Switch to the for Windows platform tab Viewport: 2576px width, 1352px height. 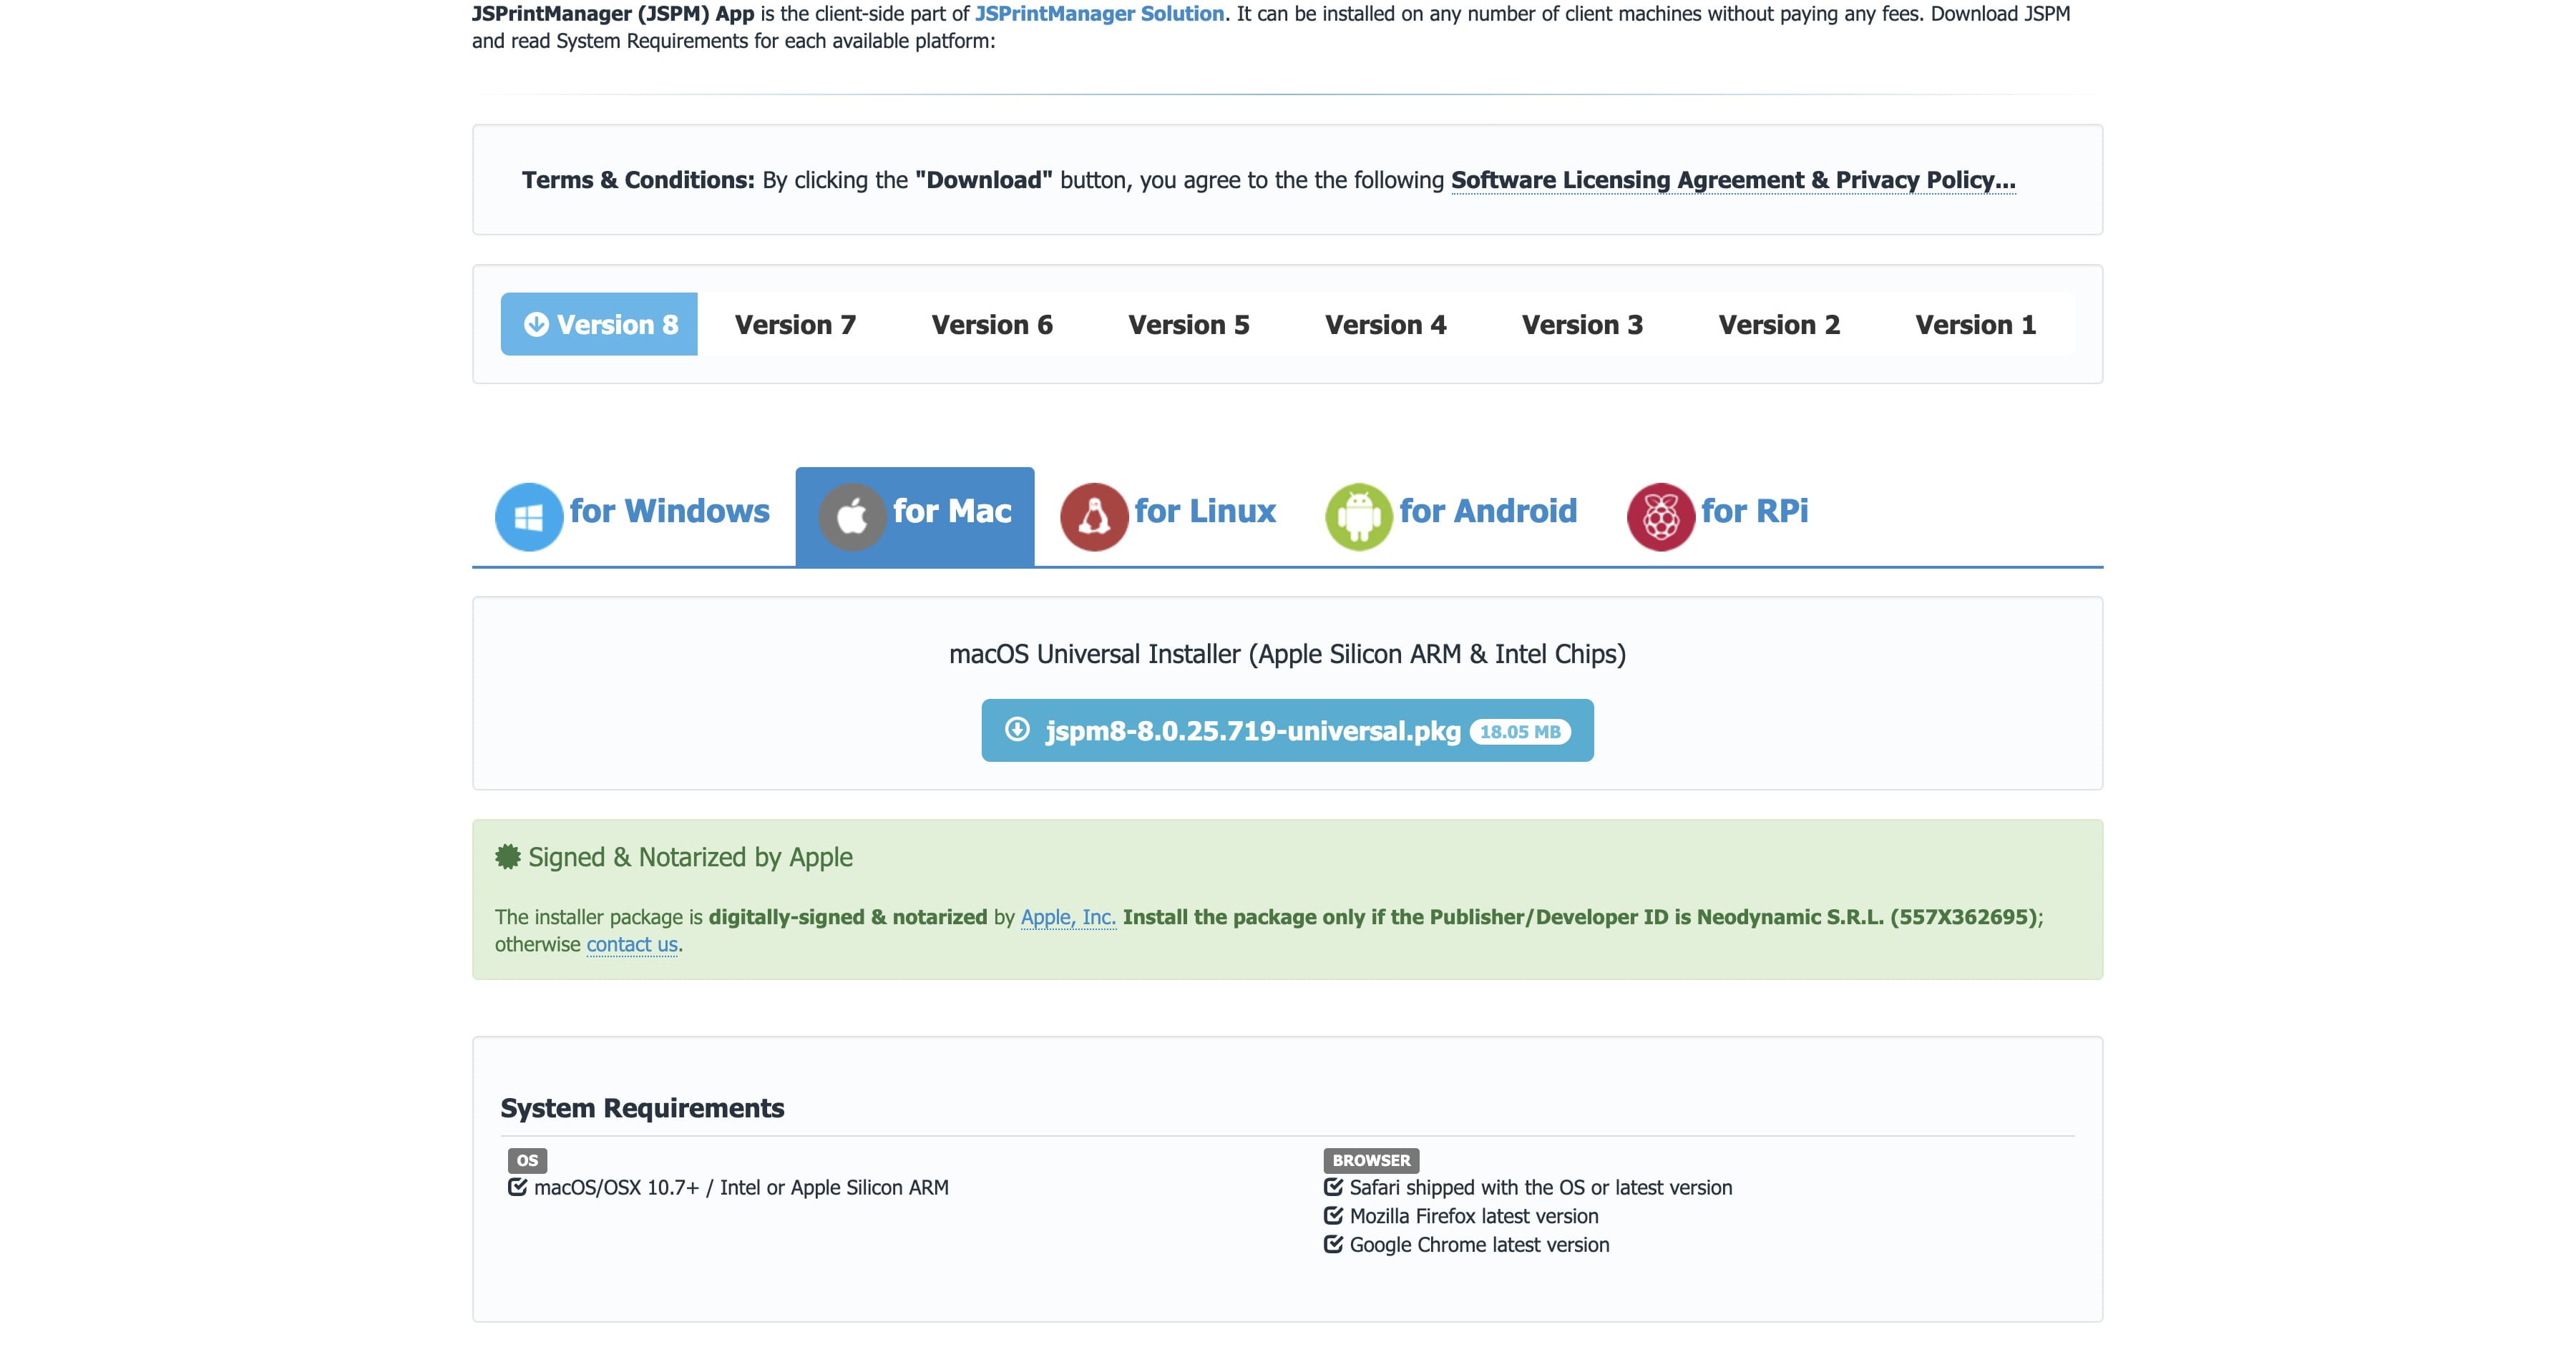pos(633,516)
